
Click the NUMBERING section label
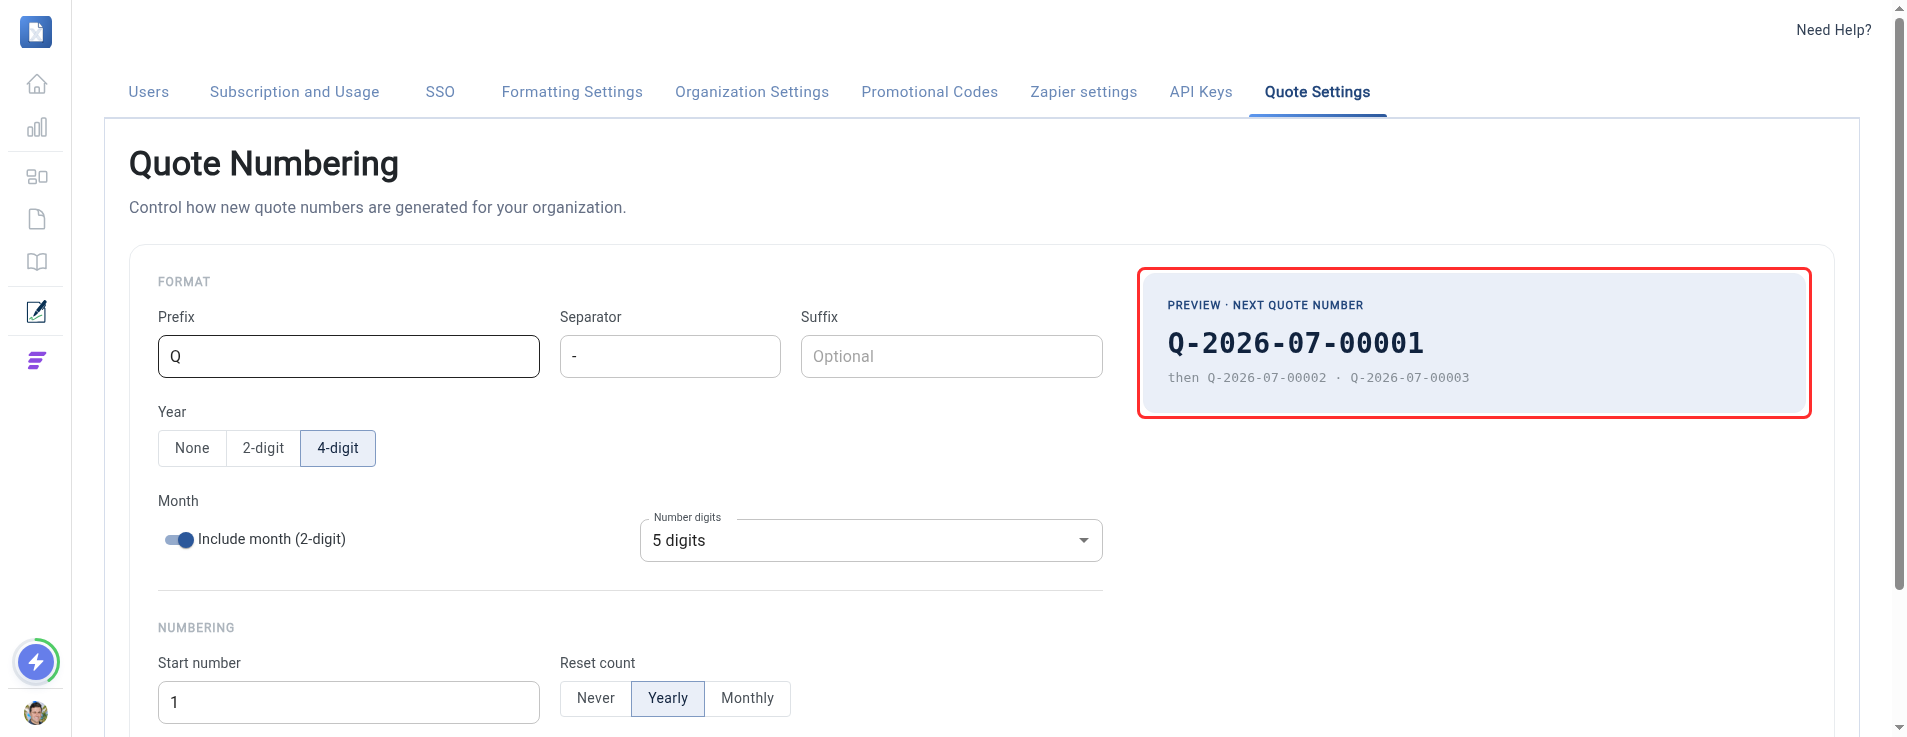point(196,628)
